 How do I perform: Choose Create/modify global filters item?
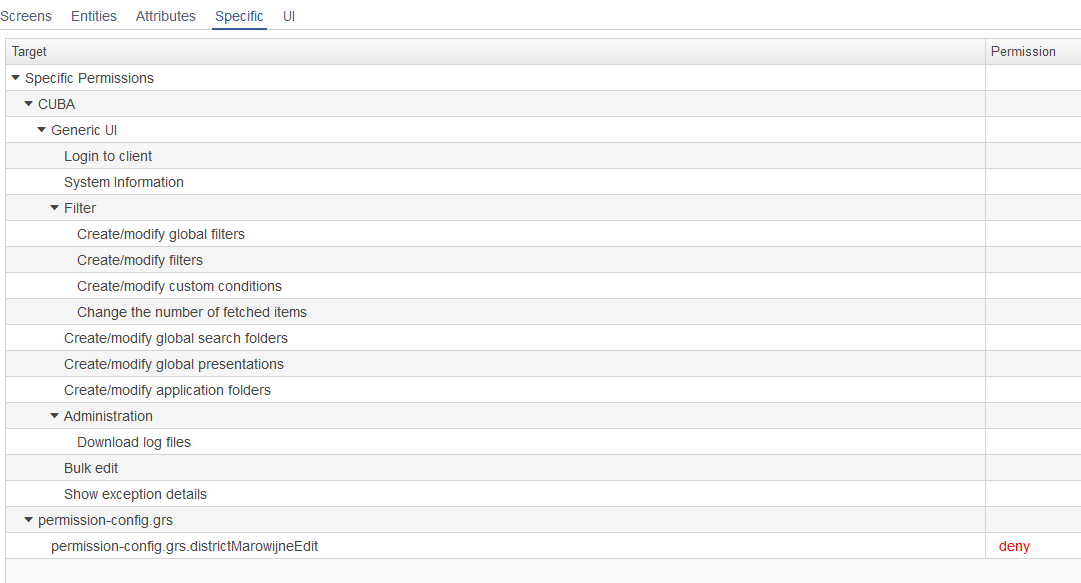[x=496, y=234]
